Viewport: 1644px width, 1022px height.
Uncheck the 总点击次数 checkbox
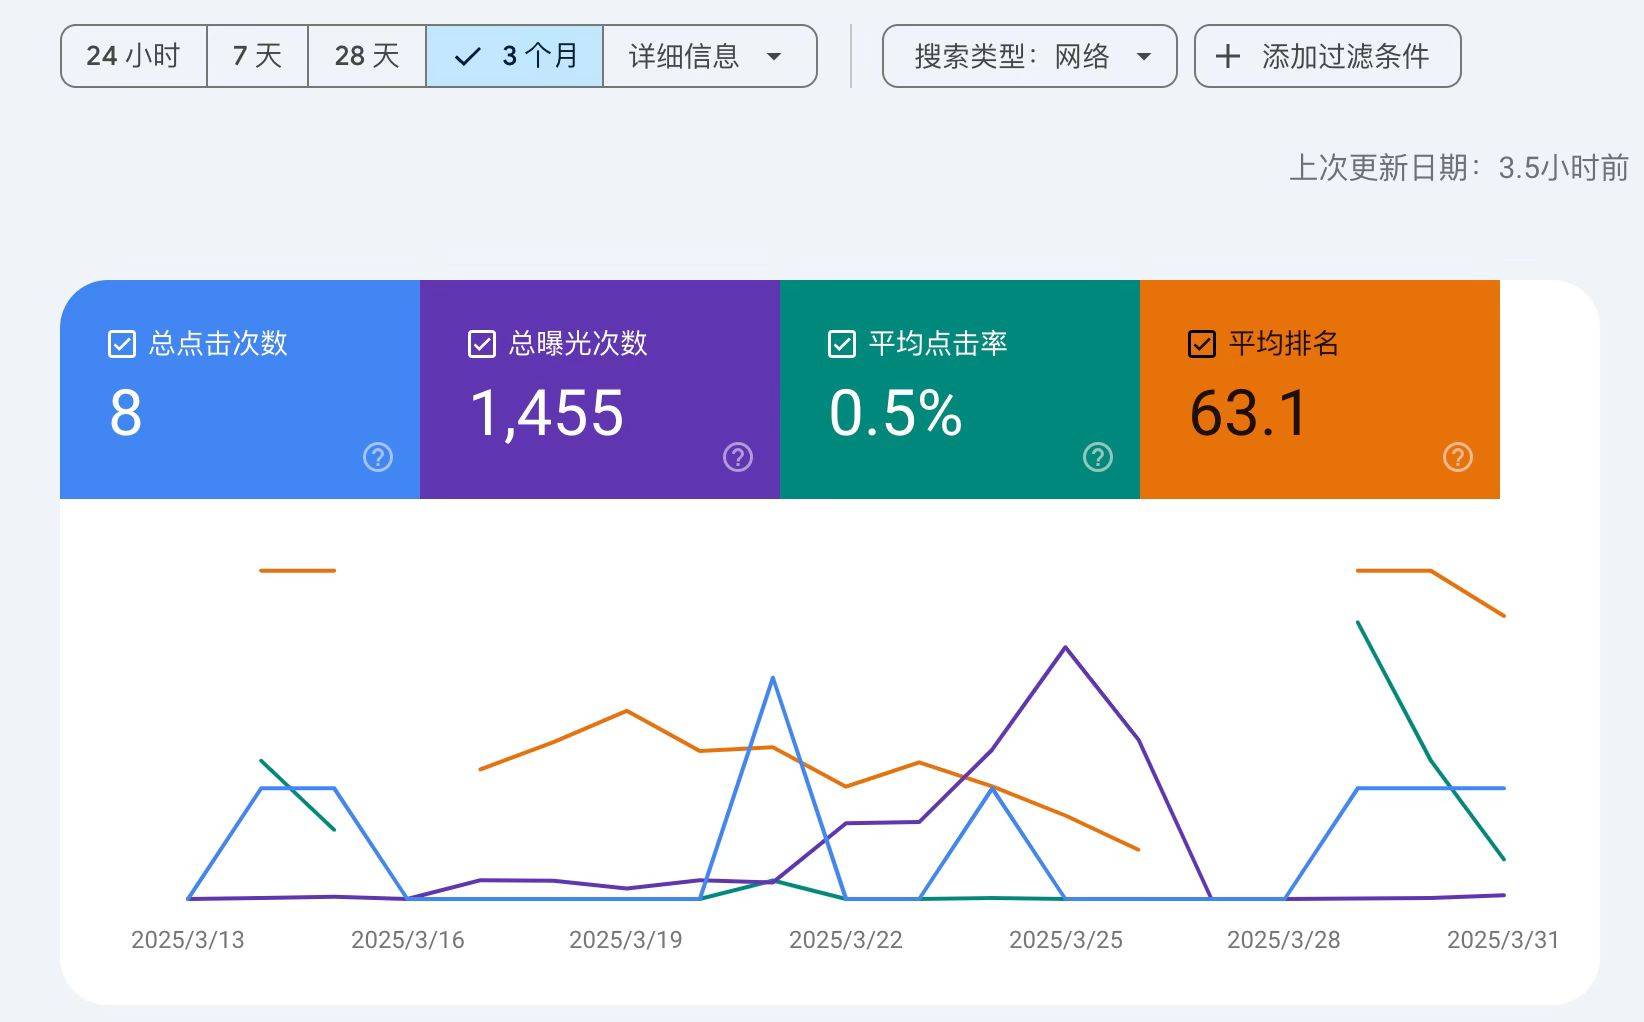point(122,344)
